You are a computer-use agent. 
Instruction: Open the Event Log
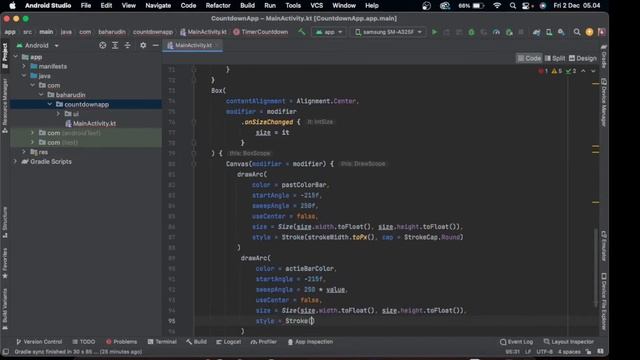[x=516, y=342]
